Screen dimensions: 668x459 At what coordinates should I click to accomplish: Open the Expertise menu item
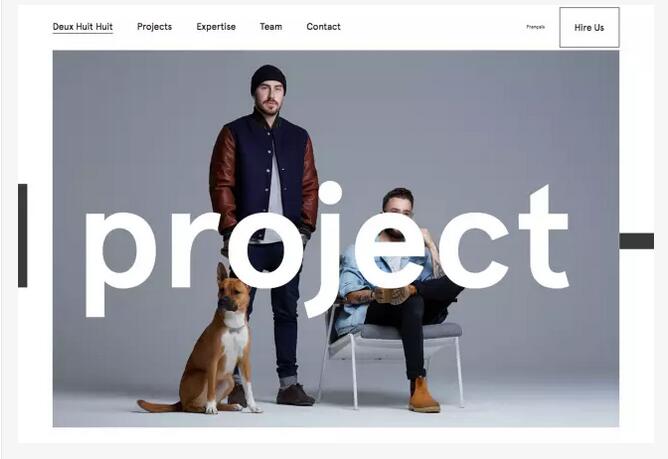[216, 27]
